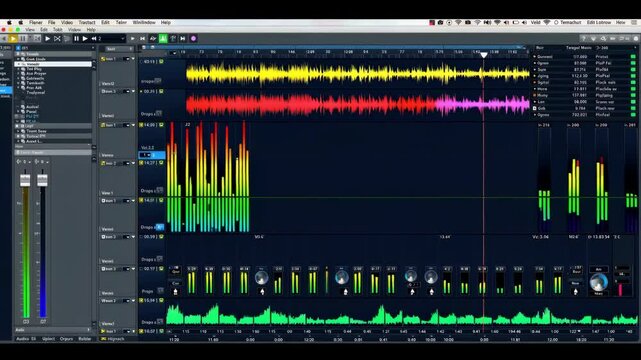Click the Qoo button in mixer strip
Screen dimensions: 641x360
(176, 271)
